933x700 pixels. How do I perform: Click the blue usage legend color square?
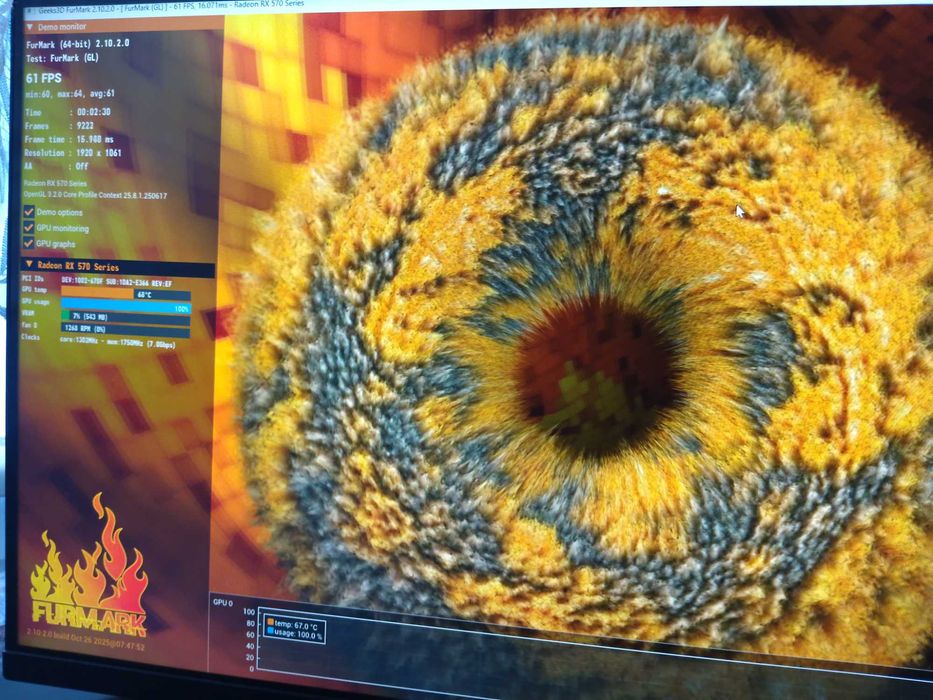pyautogui.click(x=270, y=630)
